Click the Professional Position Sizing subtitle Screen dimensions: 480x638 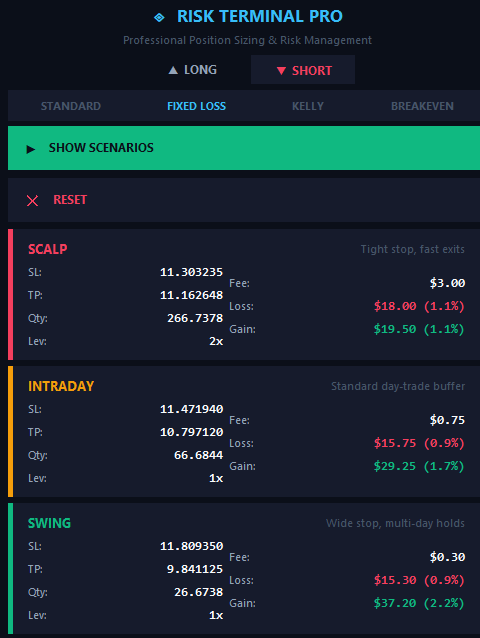(247, 40)
